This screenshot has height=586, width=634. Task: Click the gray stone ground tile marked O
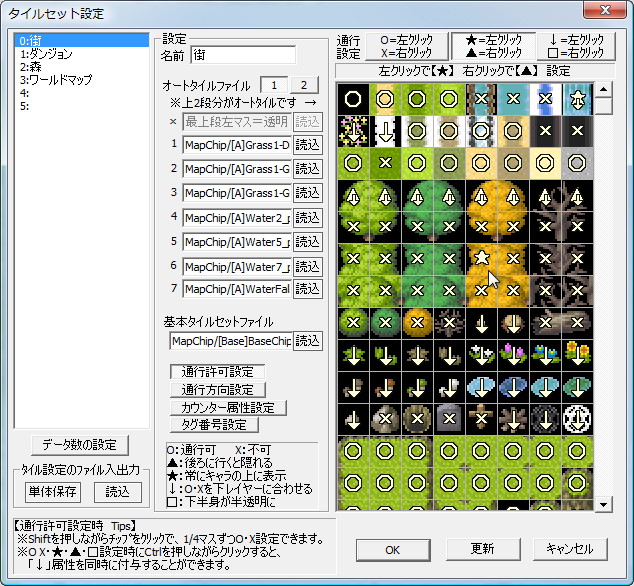tap(577, 163)
